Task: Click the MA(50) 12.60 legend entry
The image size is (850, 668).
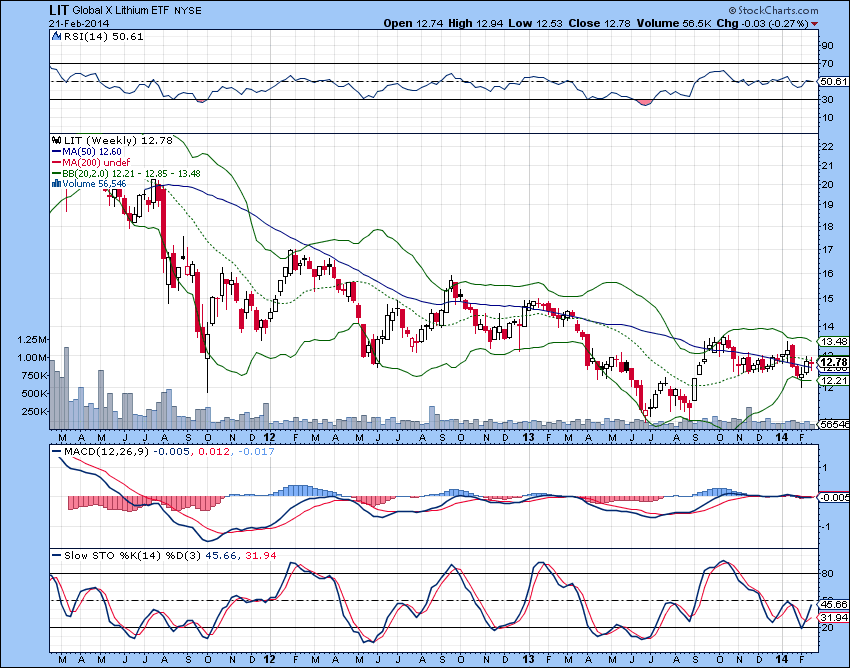Action: tap(92, 152)
